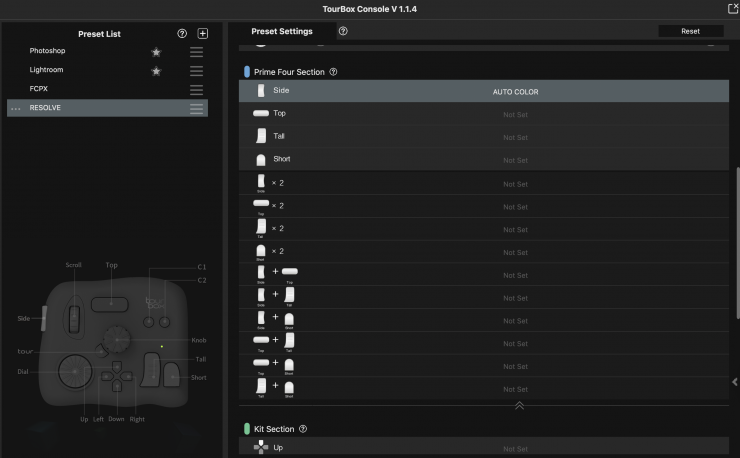The height and width of the screenshot is (458, 740).
Task: Set the Top button assignment field
Action: 516,114
